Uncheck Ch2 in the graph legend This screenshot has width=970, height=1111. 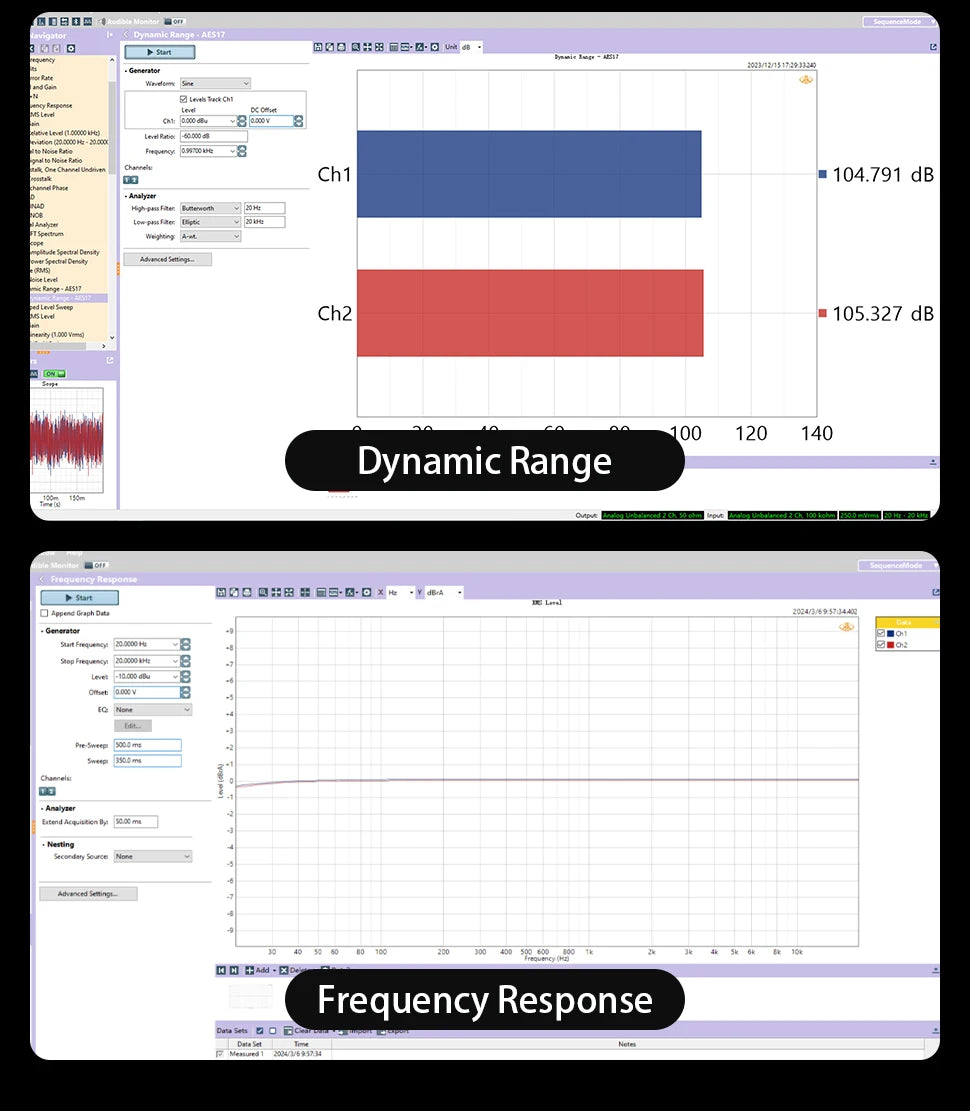pos(881,645)
